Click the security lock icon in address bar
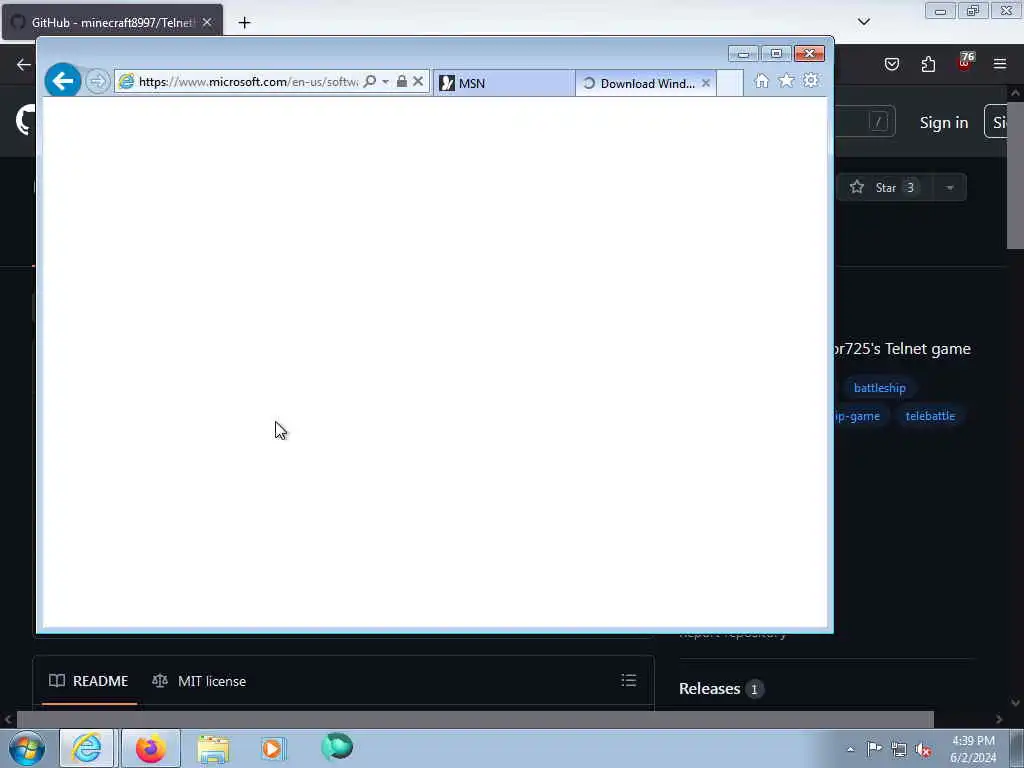The height and width of the screenshot is (768, 1024). coord(402,81)
